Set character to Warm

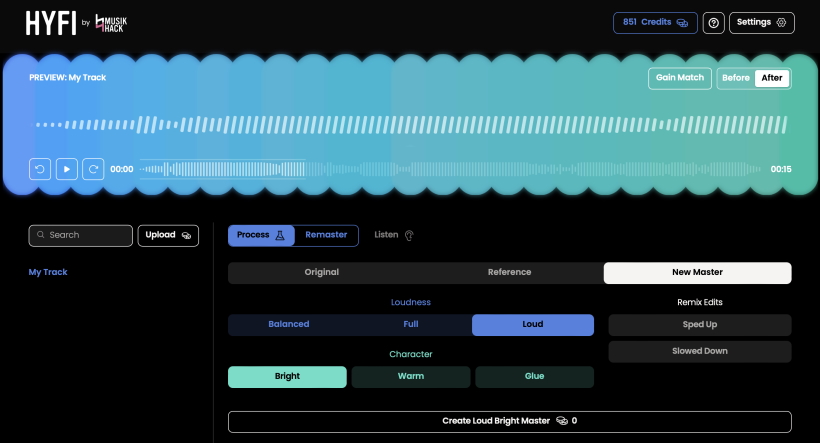click(411, 377)
